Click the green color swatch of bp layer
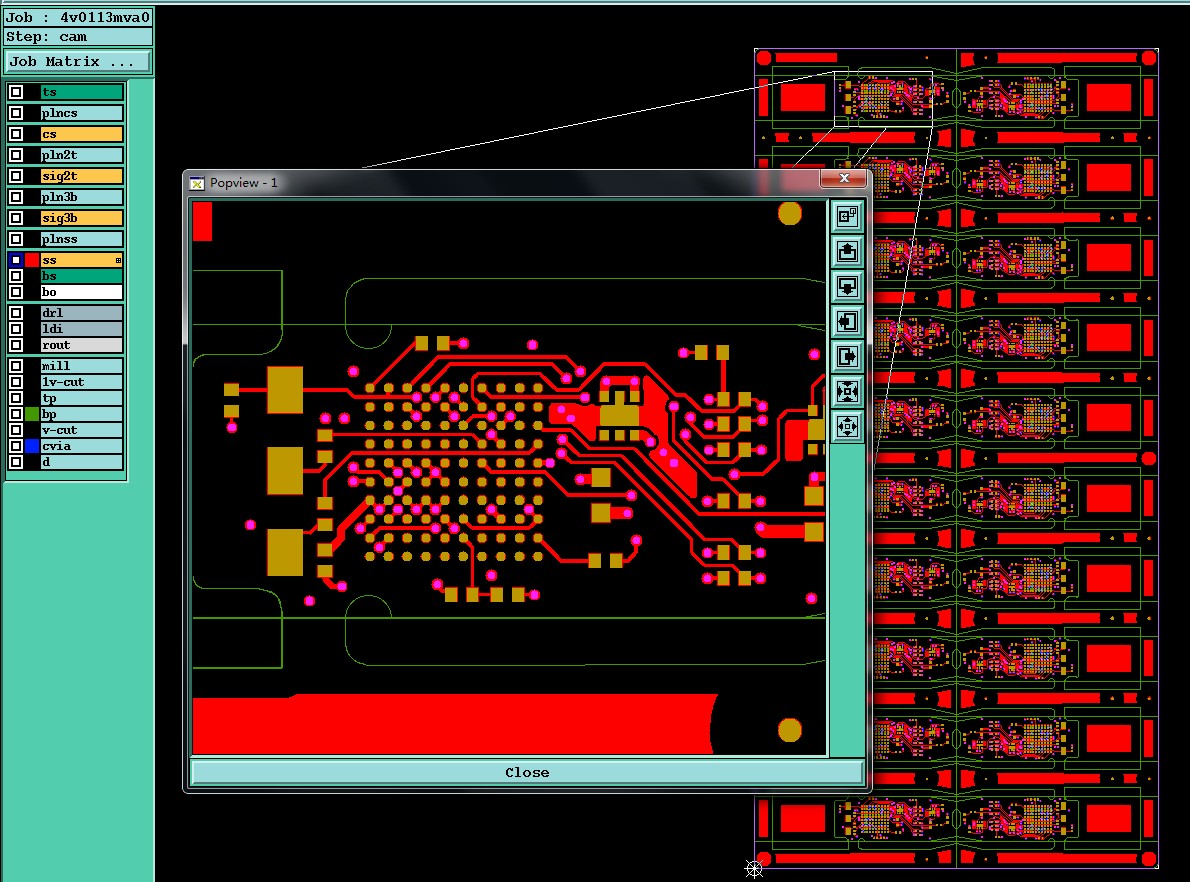 [32, 414]
